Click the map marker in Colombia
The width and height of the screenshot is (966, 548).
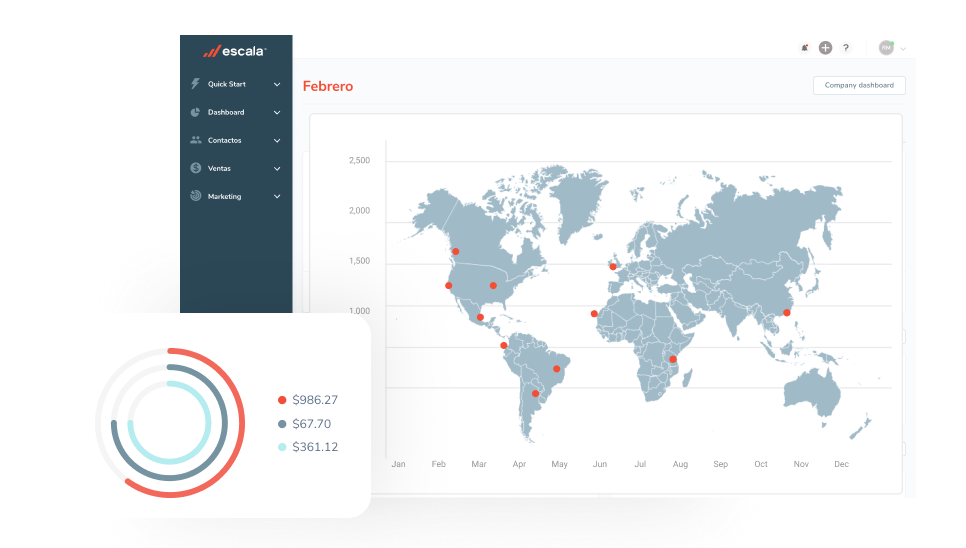click(504, 345)
